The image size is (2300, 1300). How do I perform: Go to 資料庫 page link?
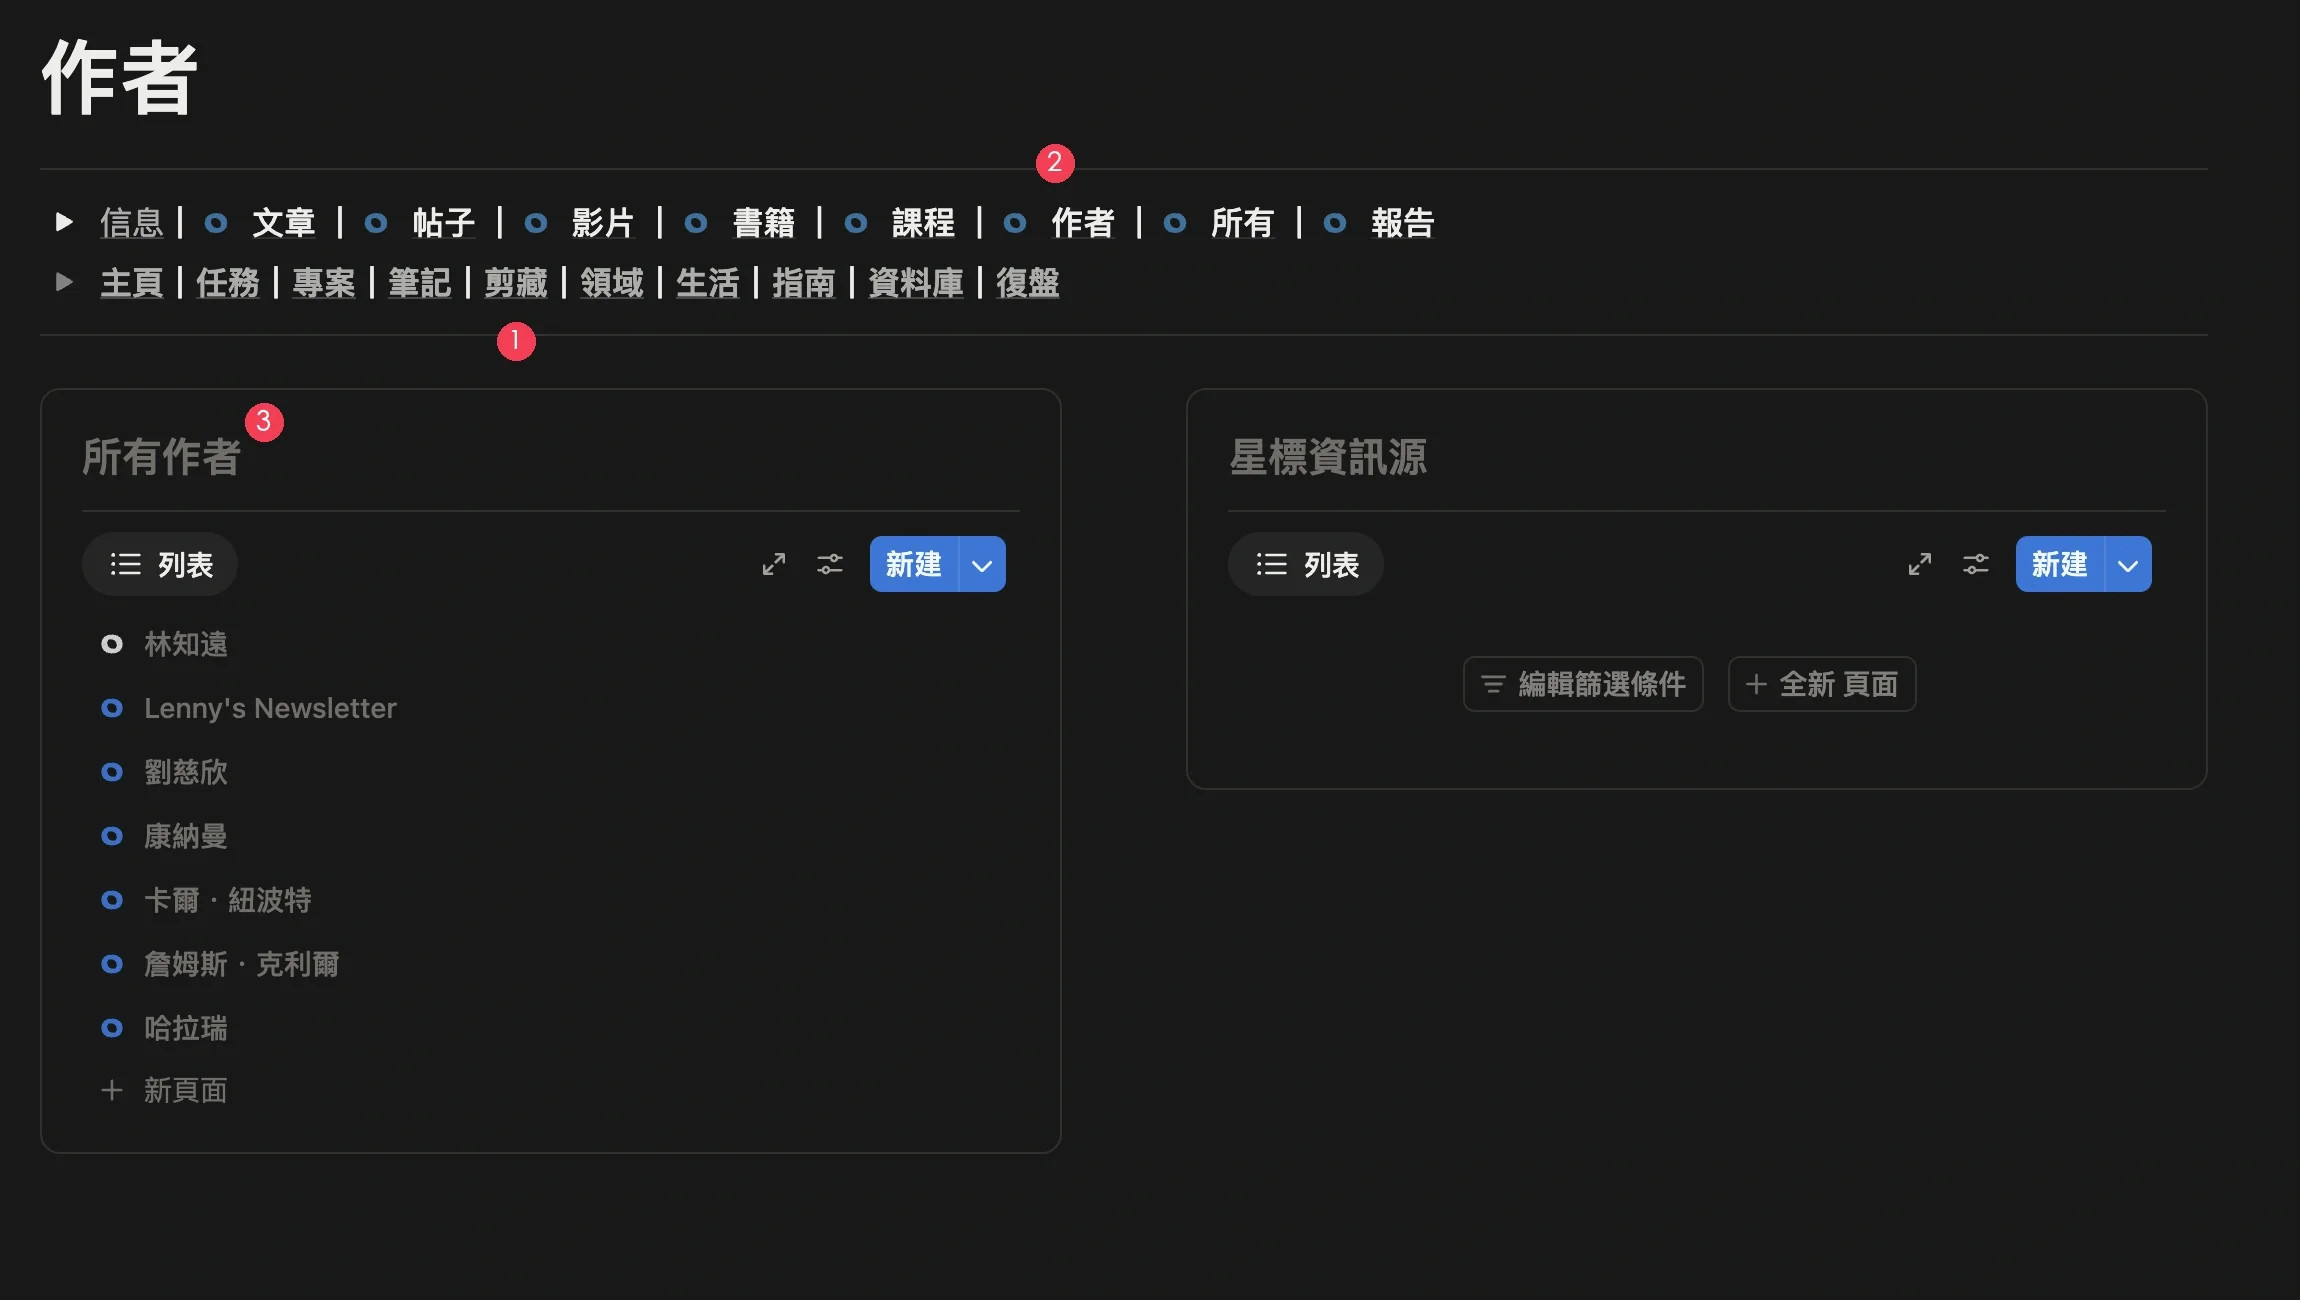916,283
